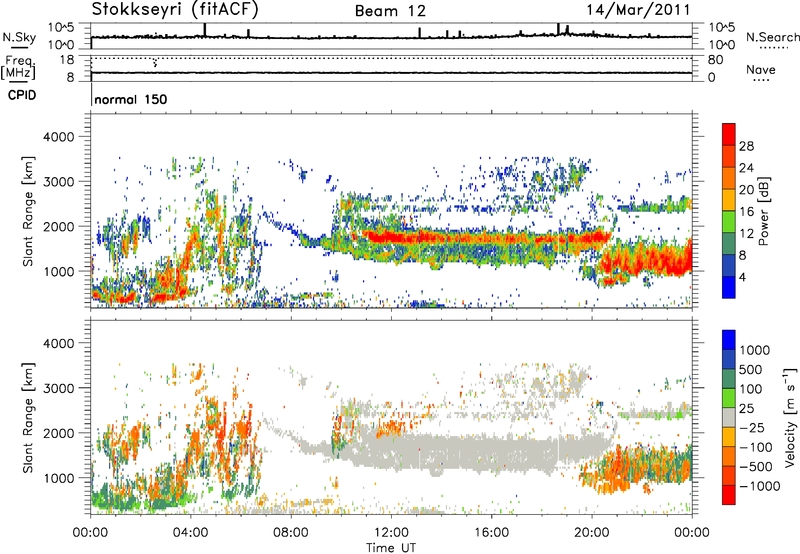This screenshot has height=554, width=800.
Task: Click the '3000' tick on the velocity panel
Action: tap(58, 388)
